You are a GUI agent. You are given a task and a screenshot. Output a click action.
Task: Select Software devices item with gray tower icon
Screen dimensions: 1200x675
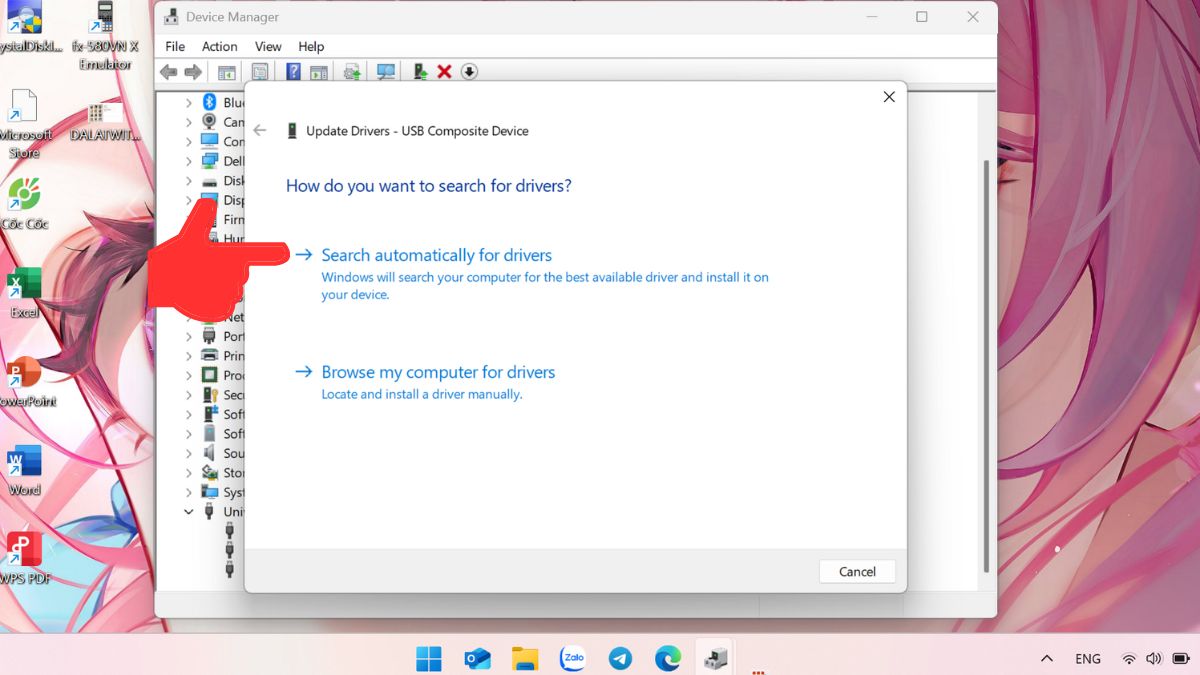[x=222, y=433]
